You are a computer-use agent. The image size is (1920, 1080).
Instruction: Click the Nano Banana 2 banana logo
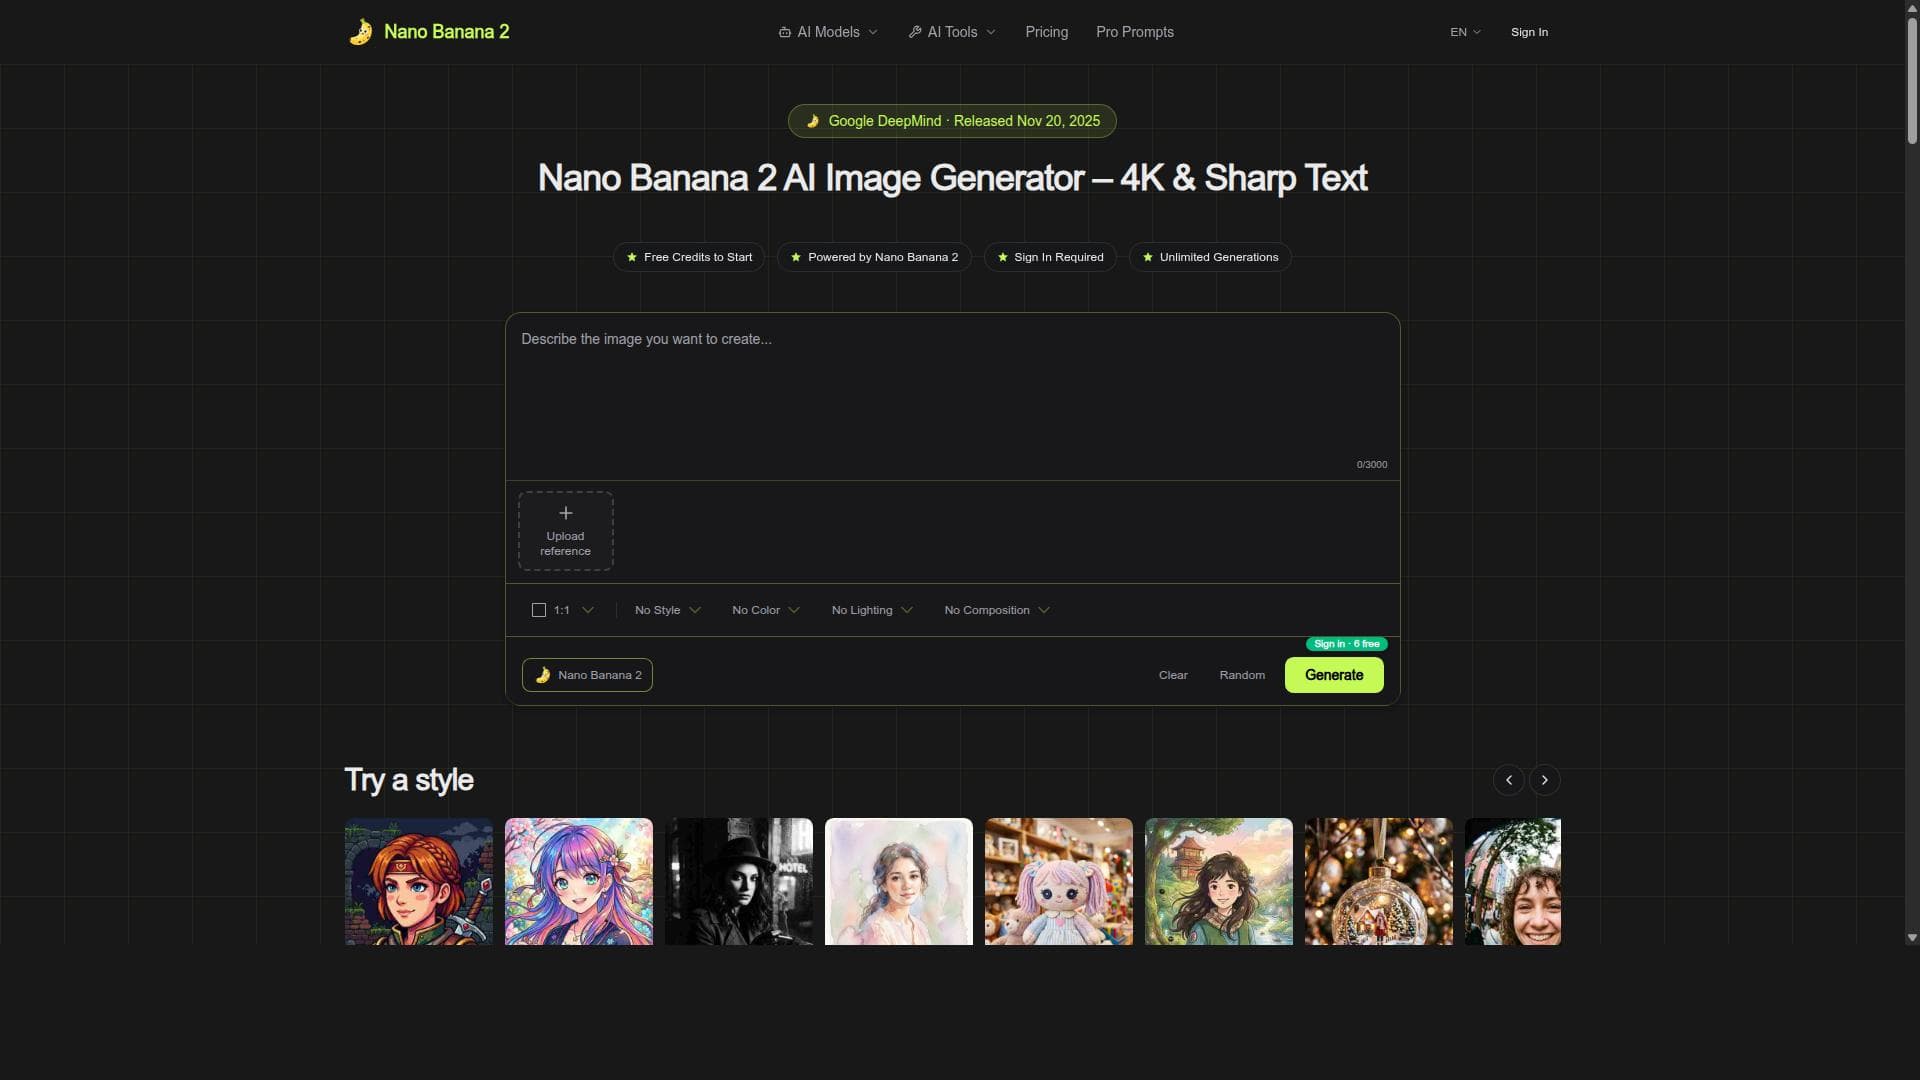coord(361,32)
